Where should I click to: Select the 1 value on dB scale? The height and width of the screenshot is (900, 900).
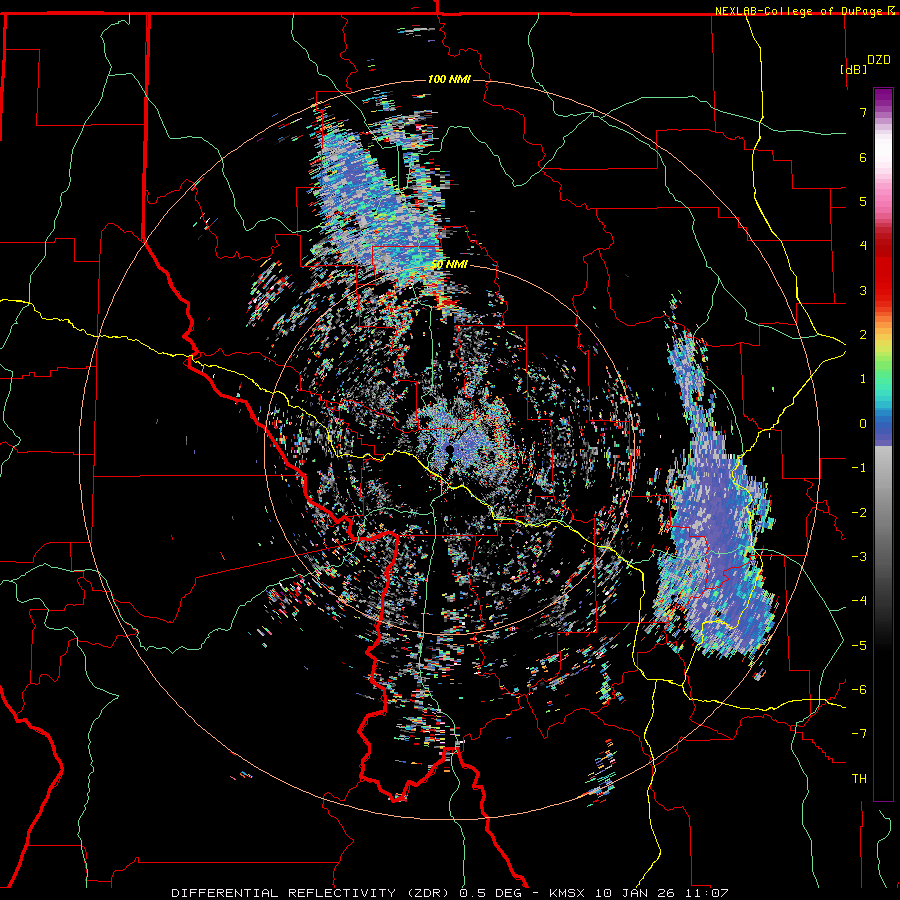click(x=863, y=379)
